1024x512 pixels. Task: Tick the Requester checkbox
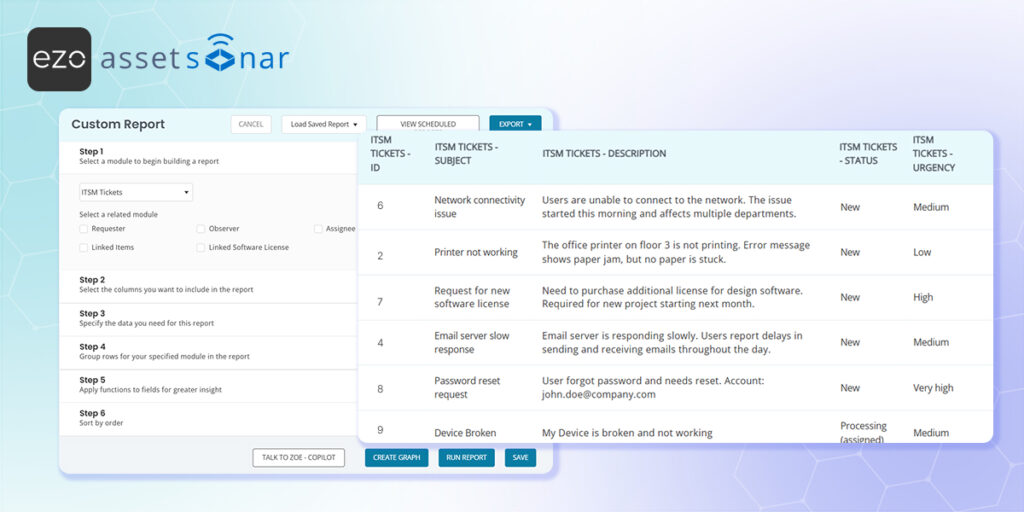[84, 229]
